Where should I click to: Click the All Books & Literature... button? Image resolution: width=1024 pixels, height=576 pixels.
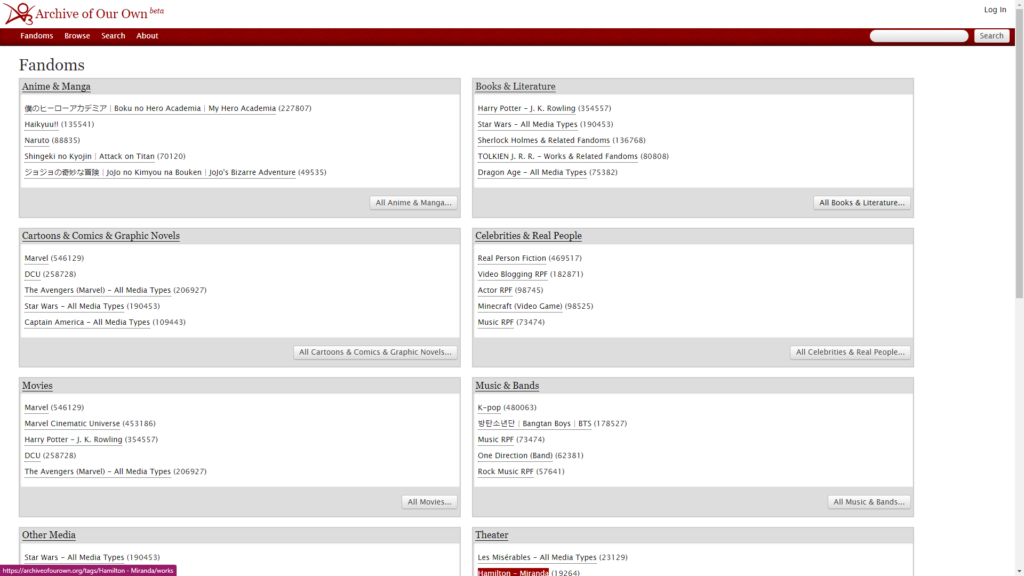(x=862, y=203)
